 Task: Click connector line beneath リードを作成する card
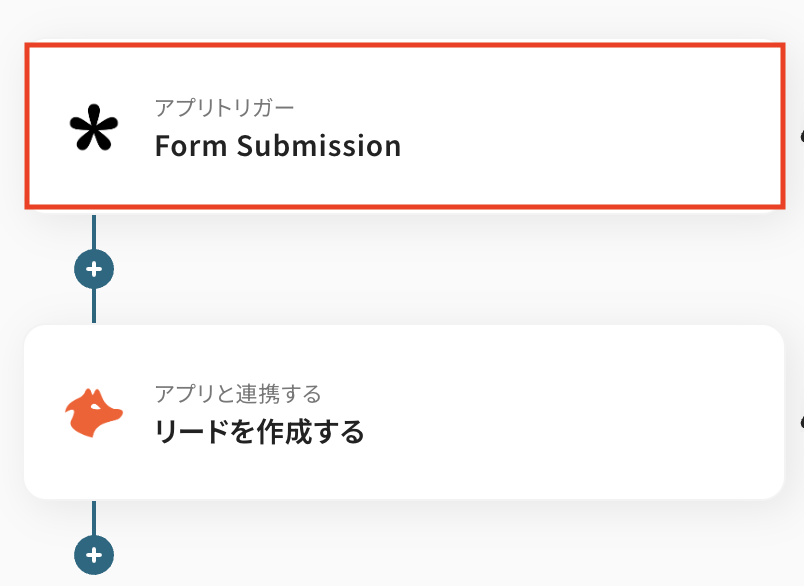[94, 517]
